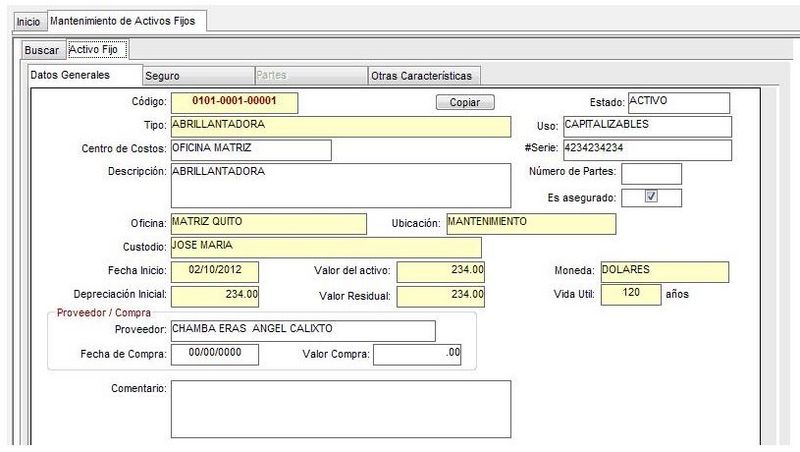Image resolution: width=800 pixels, height=452 pixels.
Task: Edit the Vida Util years field
Action: [x=631, y=294]
